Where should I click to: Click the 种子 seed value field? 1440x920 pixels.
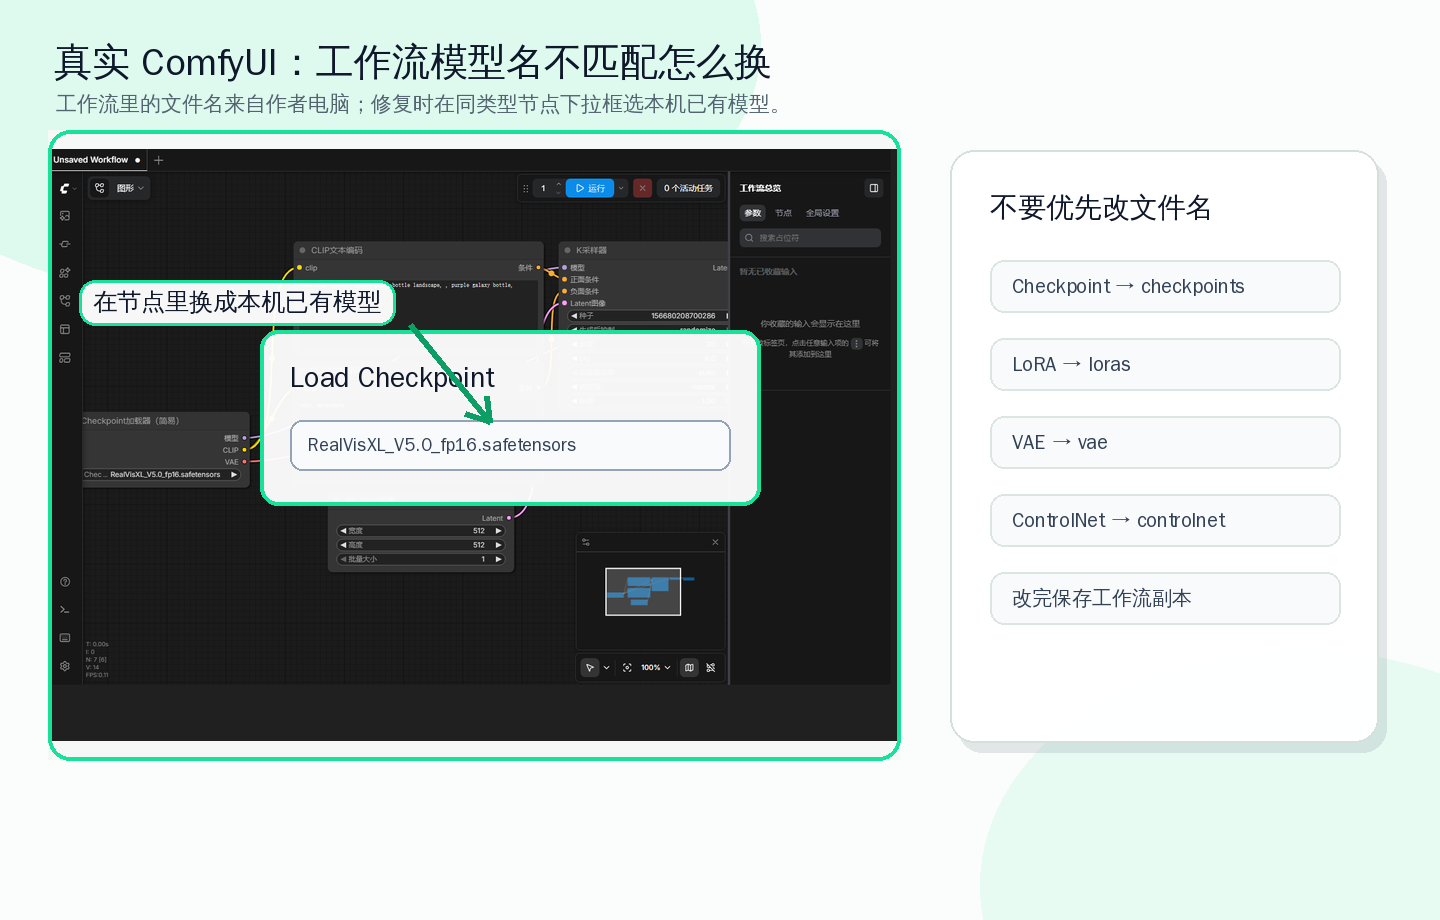click(x=648, y=316)
